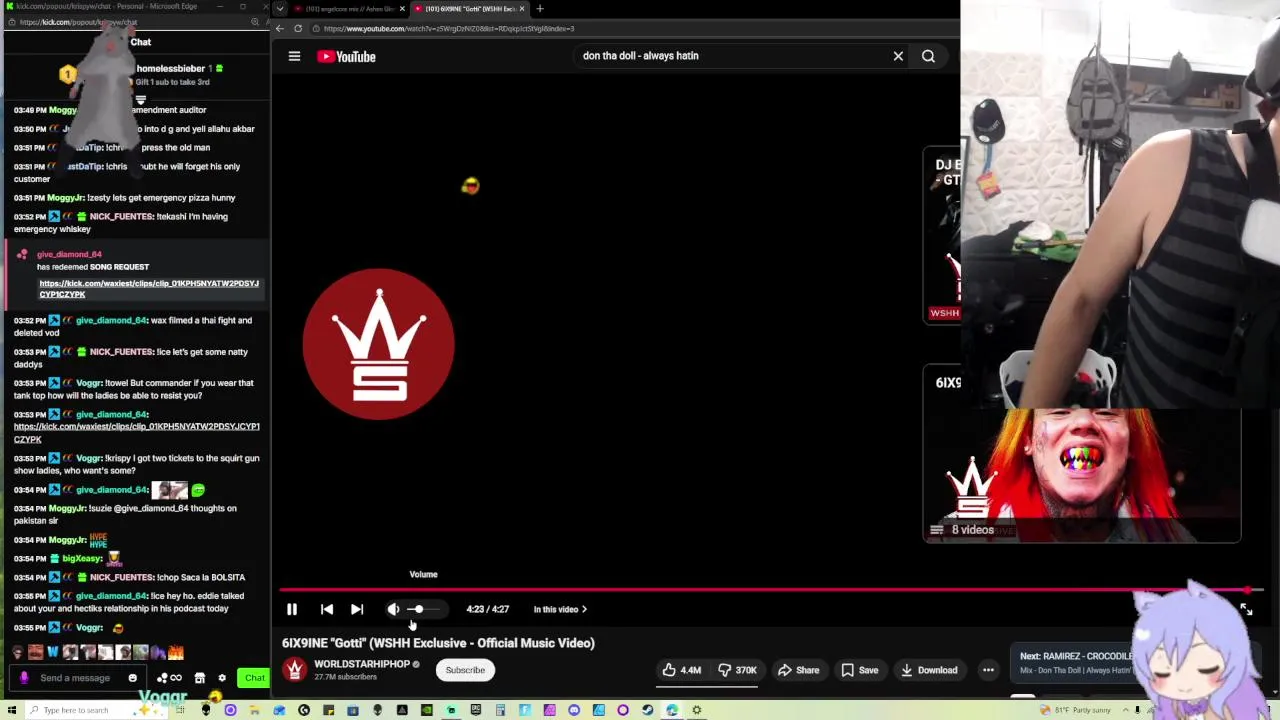This screenshot has width=1280, height=720.
Task: Like the video (4.4M)
Action: [x=682, y=670]
